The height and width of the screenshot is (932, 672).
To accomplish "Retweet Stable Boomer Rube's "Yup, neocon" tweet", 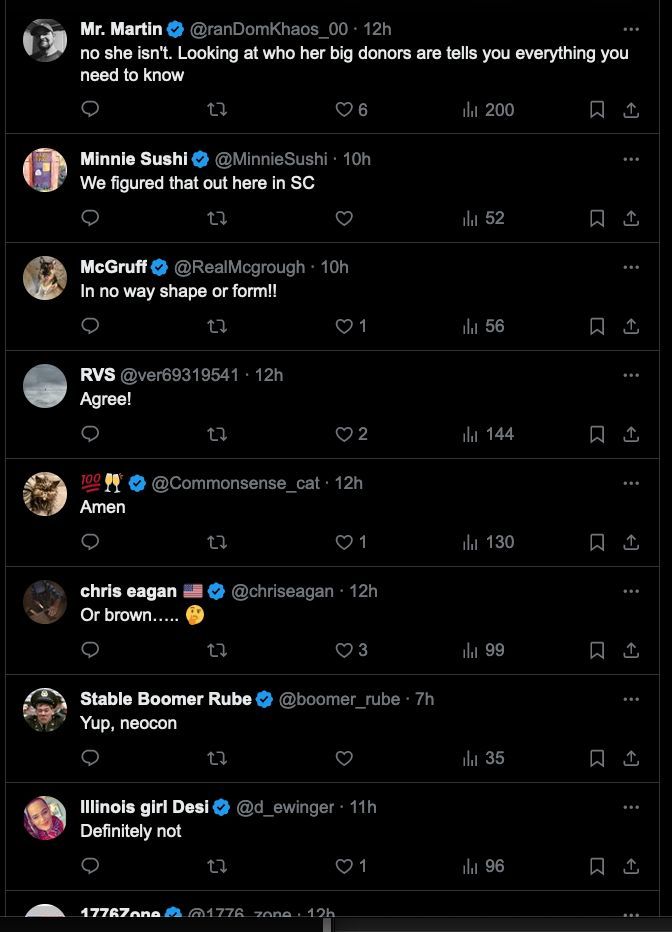I will pyautogui.click(x=217, y=758).
